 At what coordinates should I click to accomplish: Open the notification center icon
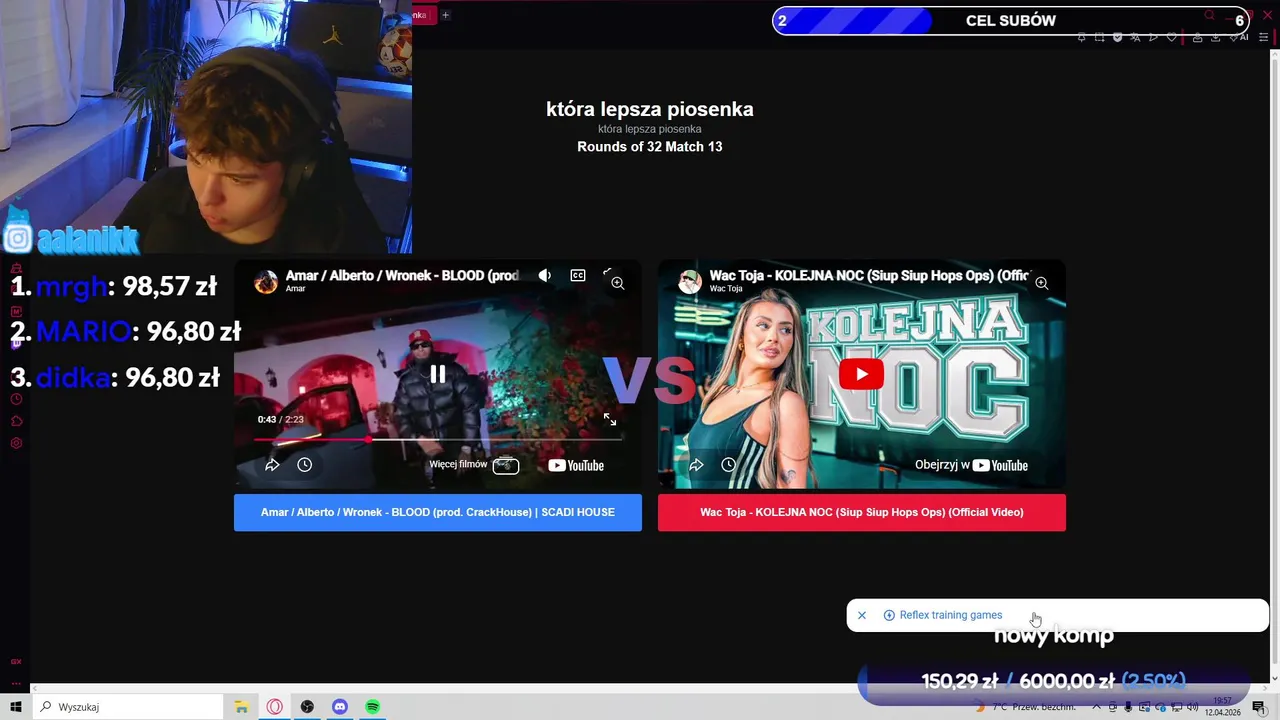click(x=1259, y=707)
